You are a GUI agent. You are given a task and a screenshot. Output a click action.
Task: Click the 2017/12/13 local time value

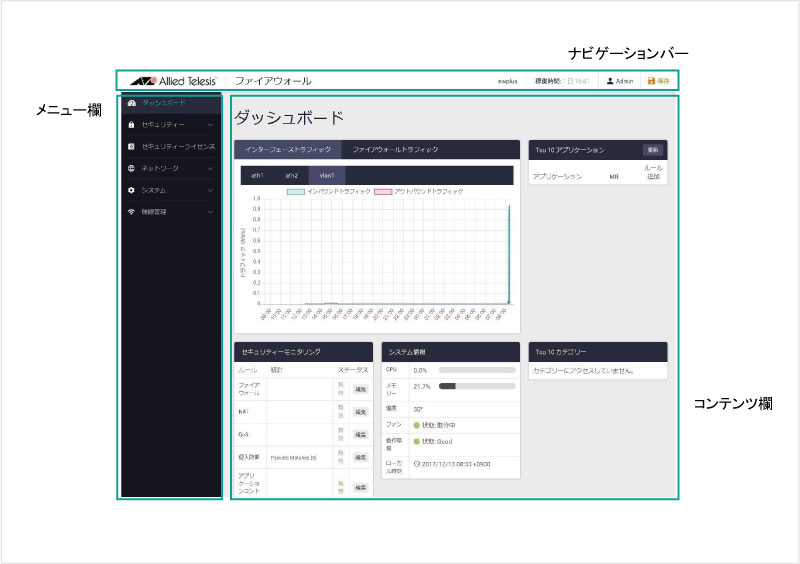tap(456, 464)
